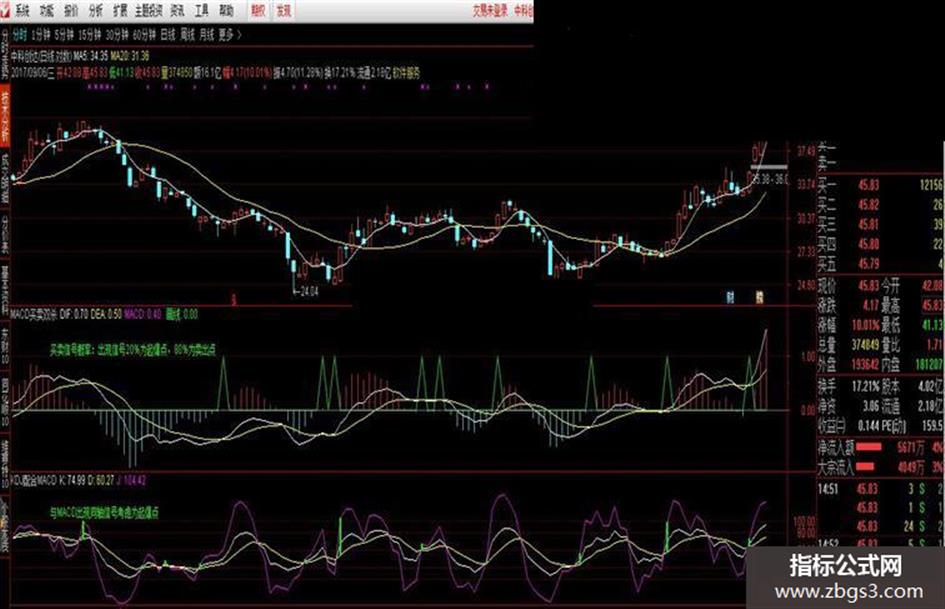The image size is (945, 609).
Task: Switch to the 周线 weekly chart tab
Action: coord(187,35)
